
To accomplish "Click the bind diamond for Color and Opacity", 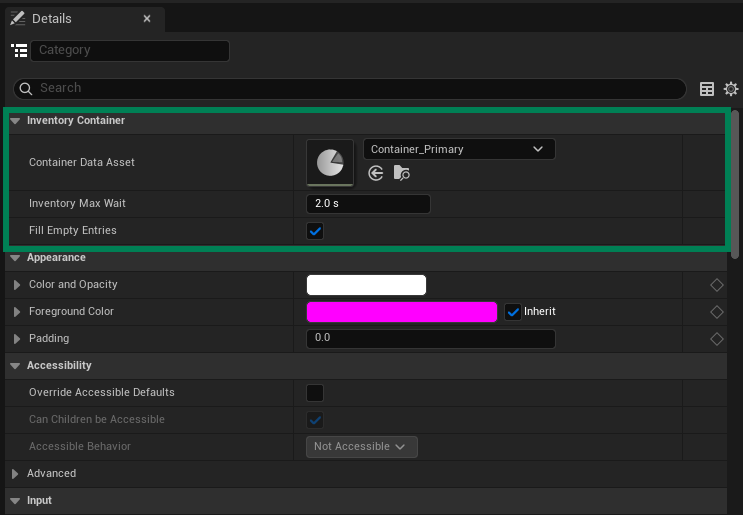I will tap(716, 285).
